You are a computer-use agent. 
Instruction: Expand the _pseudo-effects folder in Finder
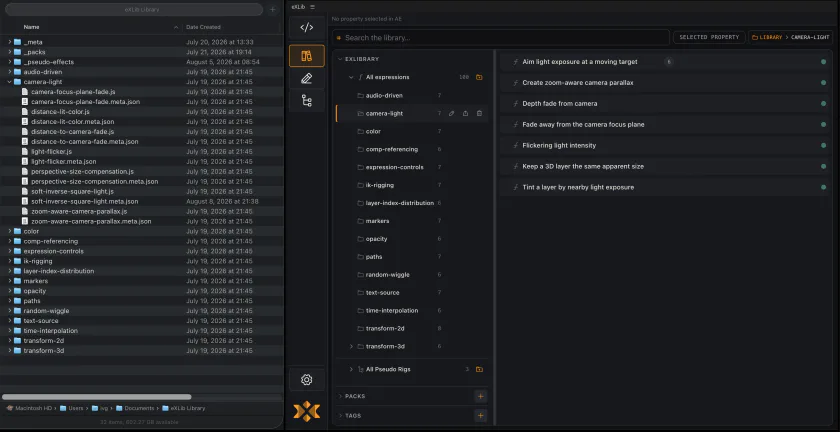coord(10,62)
